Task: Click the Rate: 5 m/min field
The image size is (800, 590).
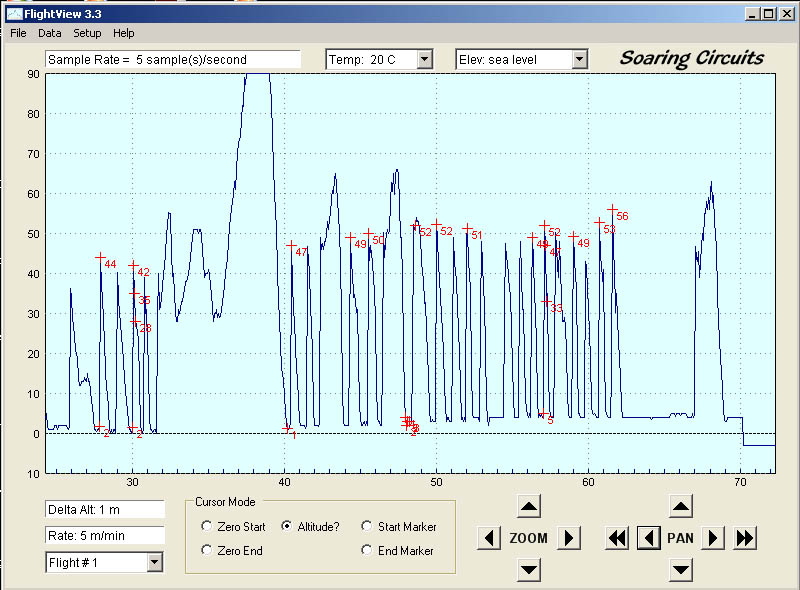Action: pyautogui.click(x=105, y=535)
